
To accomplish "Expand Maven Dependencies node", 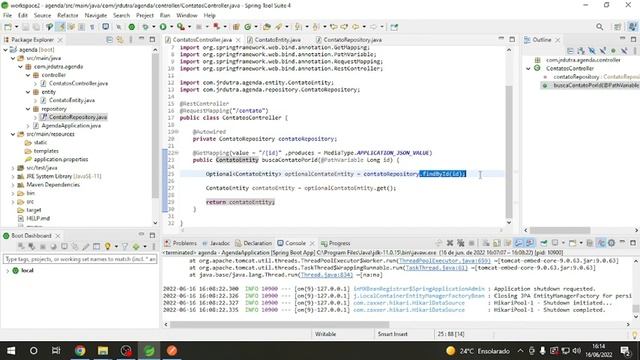I will click(13, 185).
